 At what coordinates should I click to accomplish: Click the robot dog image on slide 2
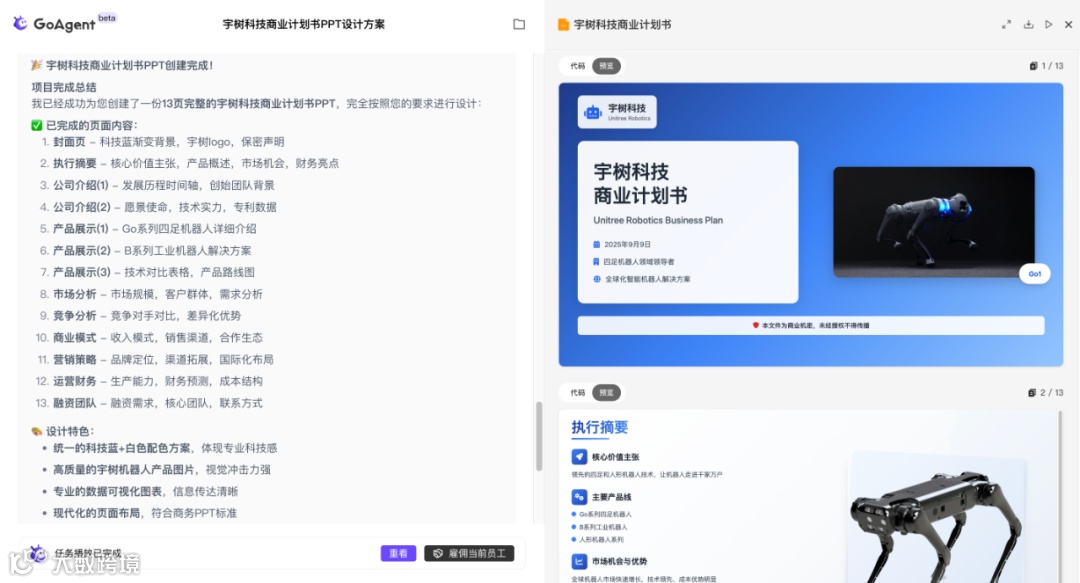point(937,518)
